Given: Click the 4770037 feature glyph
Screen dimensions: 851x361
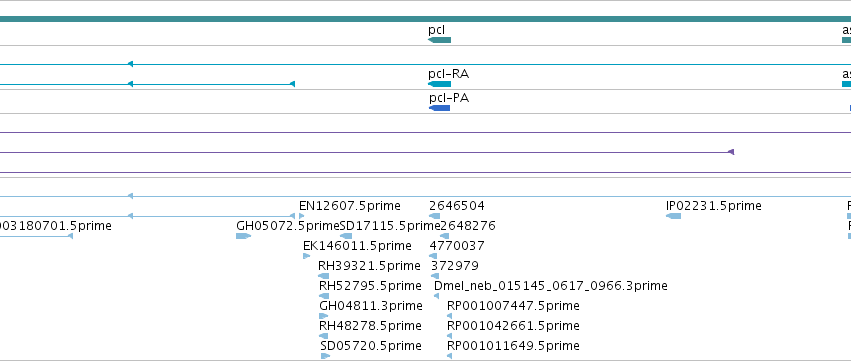Looking at the screenshot, I should click(x=433, y=256).
